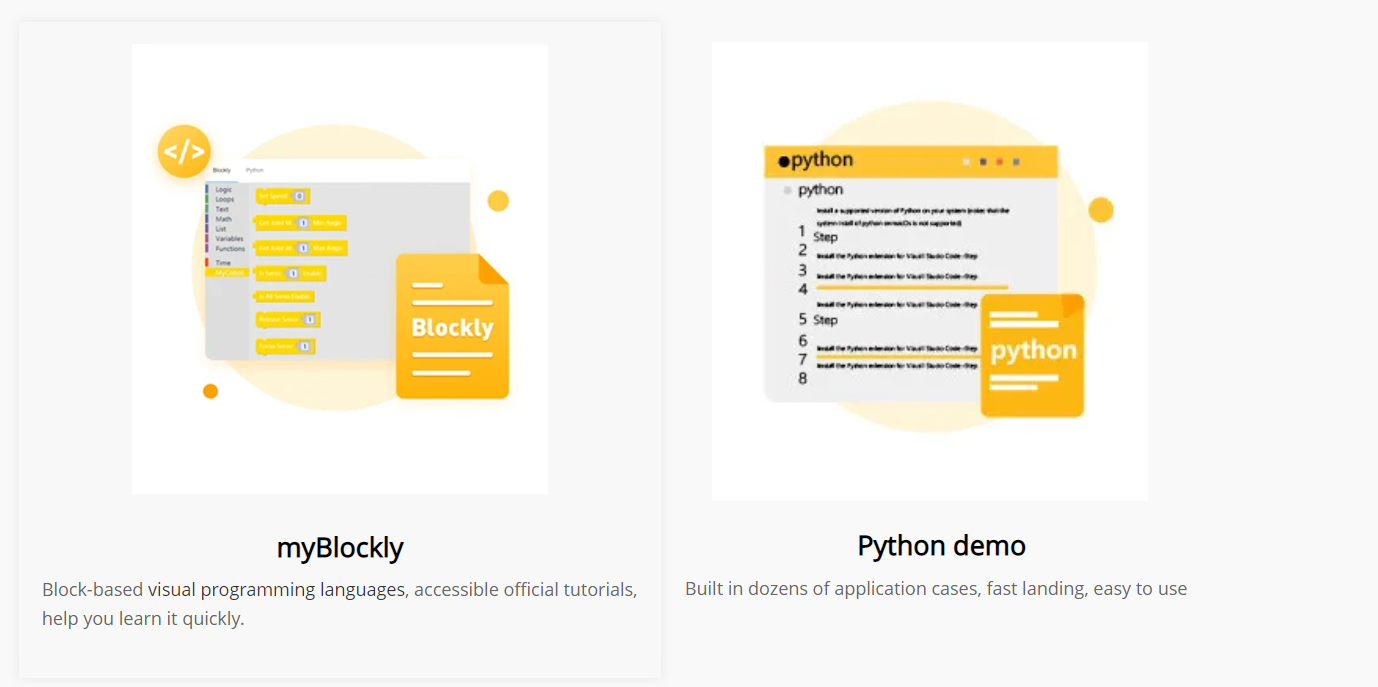
Task: Click the small dark orange dot under Blockly window
Action: (210, 391)
